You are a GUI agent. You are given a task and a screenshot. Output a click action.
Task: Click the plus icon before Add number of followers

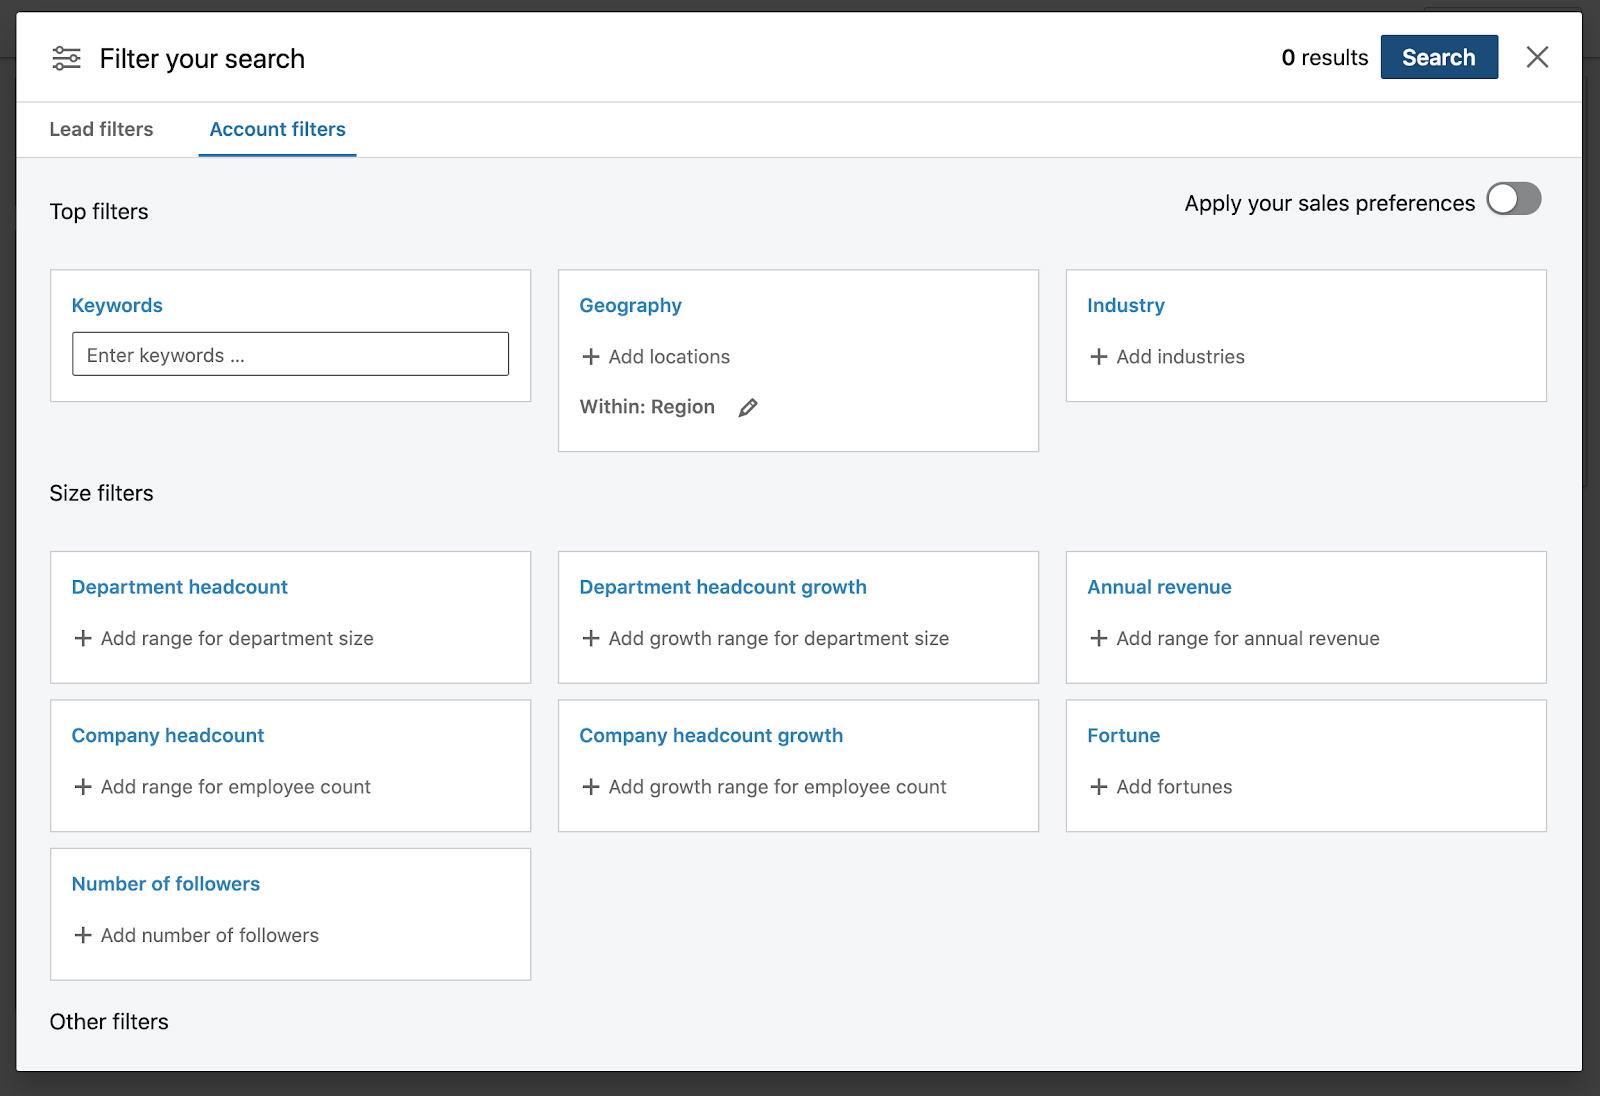pyautogui.click(x=83, y=935)
